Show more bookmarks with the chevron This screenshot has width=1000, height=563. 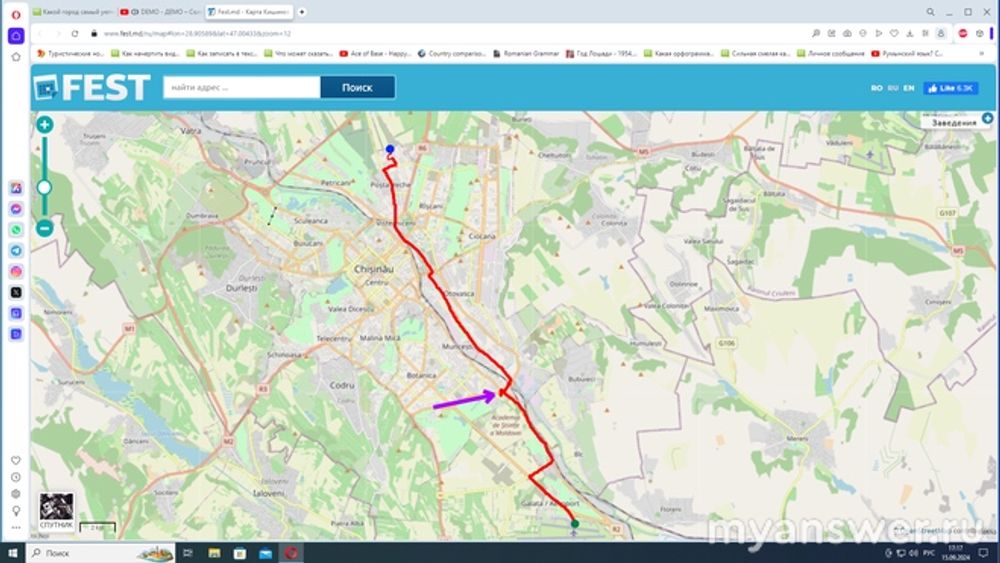coord(988,53)
